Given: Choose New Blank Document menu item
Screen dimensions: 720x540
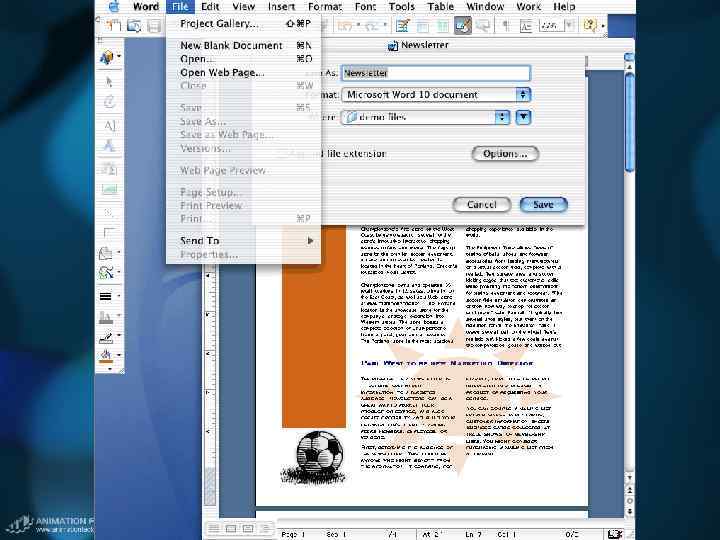Looking at the screenshot, I should pyautogui.click(x=243, y=45).
